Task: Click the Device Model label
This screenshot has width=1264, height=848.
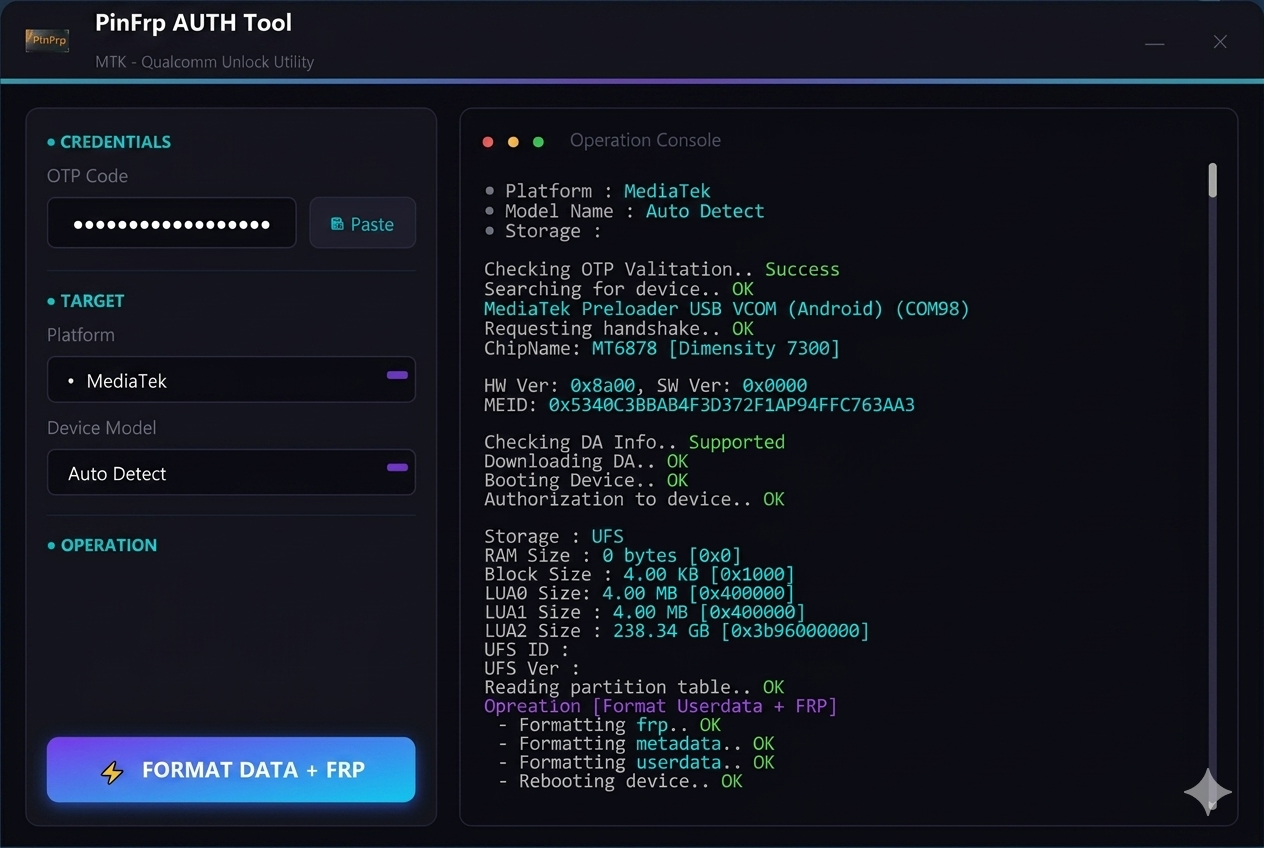Action: tap(102, 428)
